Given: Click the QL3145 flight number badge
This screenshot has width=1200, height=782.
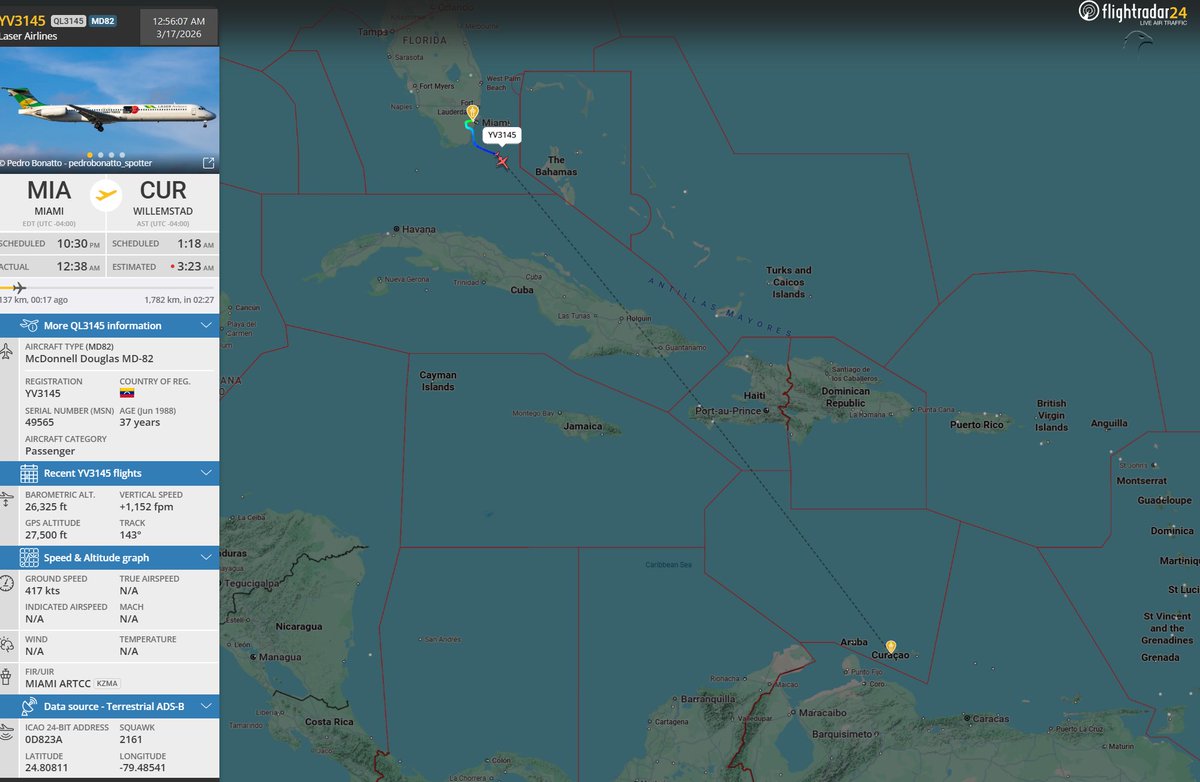Looking at the screenshot, I should [x=68, y=20].
